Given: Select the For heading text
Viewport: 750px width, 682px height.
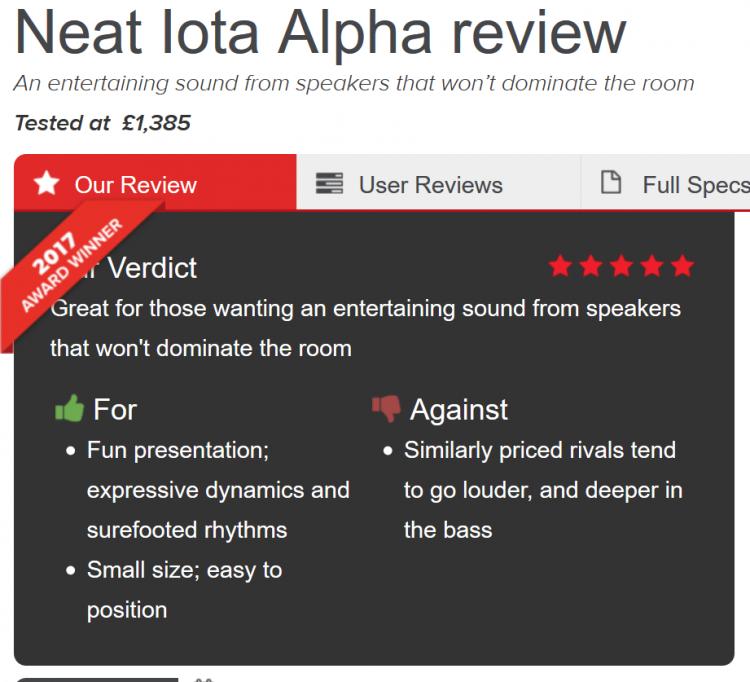Looking at the screenshot, I should pos(115,409).
